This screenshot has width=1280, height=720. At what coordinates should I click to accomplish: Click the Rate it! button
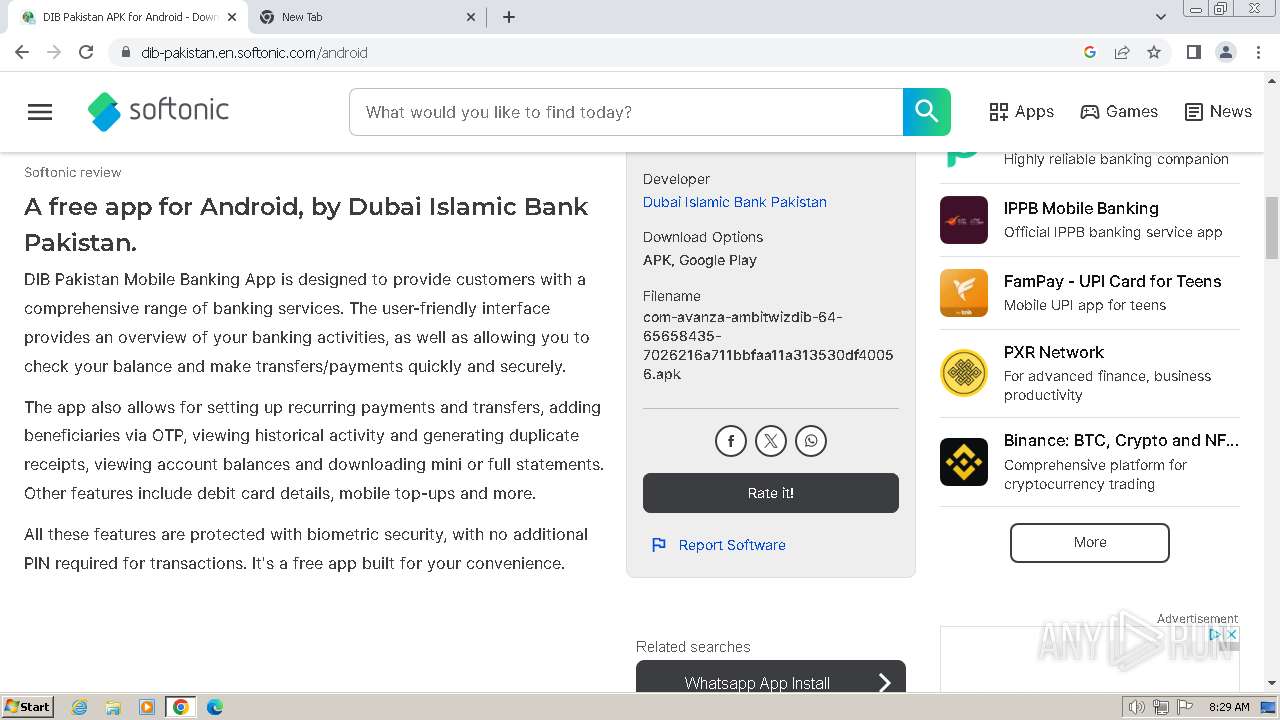tap(771, 493)
